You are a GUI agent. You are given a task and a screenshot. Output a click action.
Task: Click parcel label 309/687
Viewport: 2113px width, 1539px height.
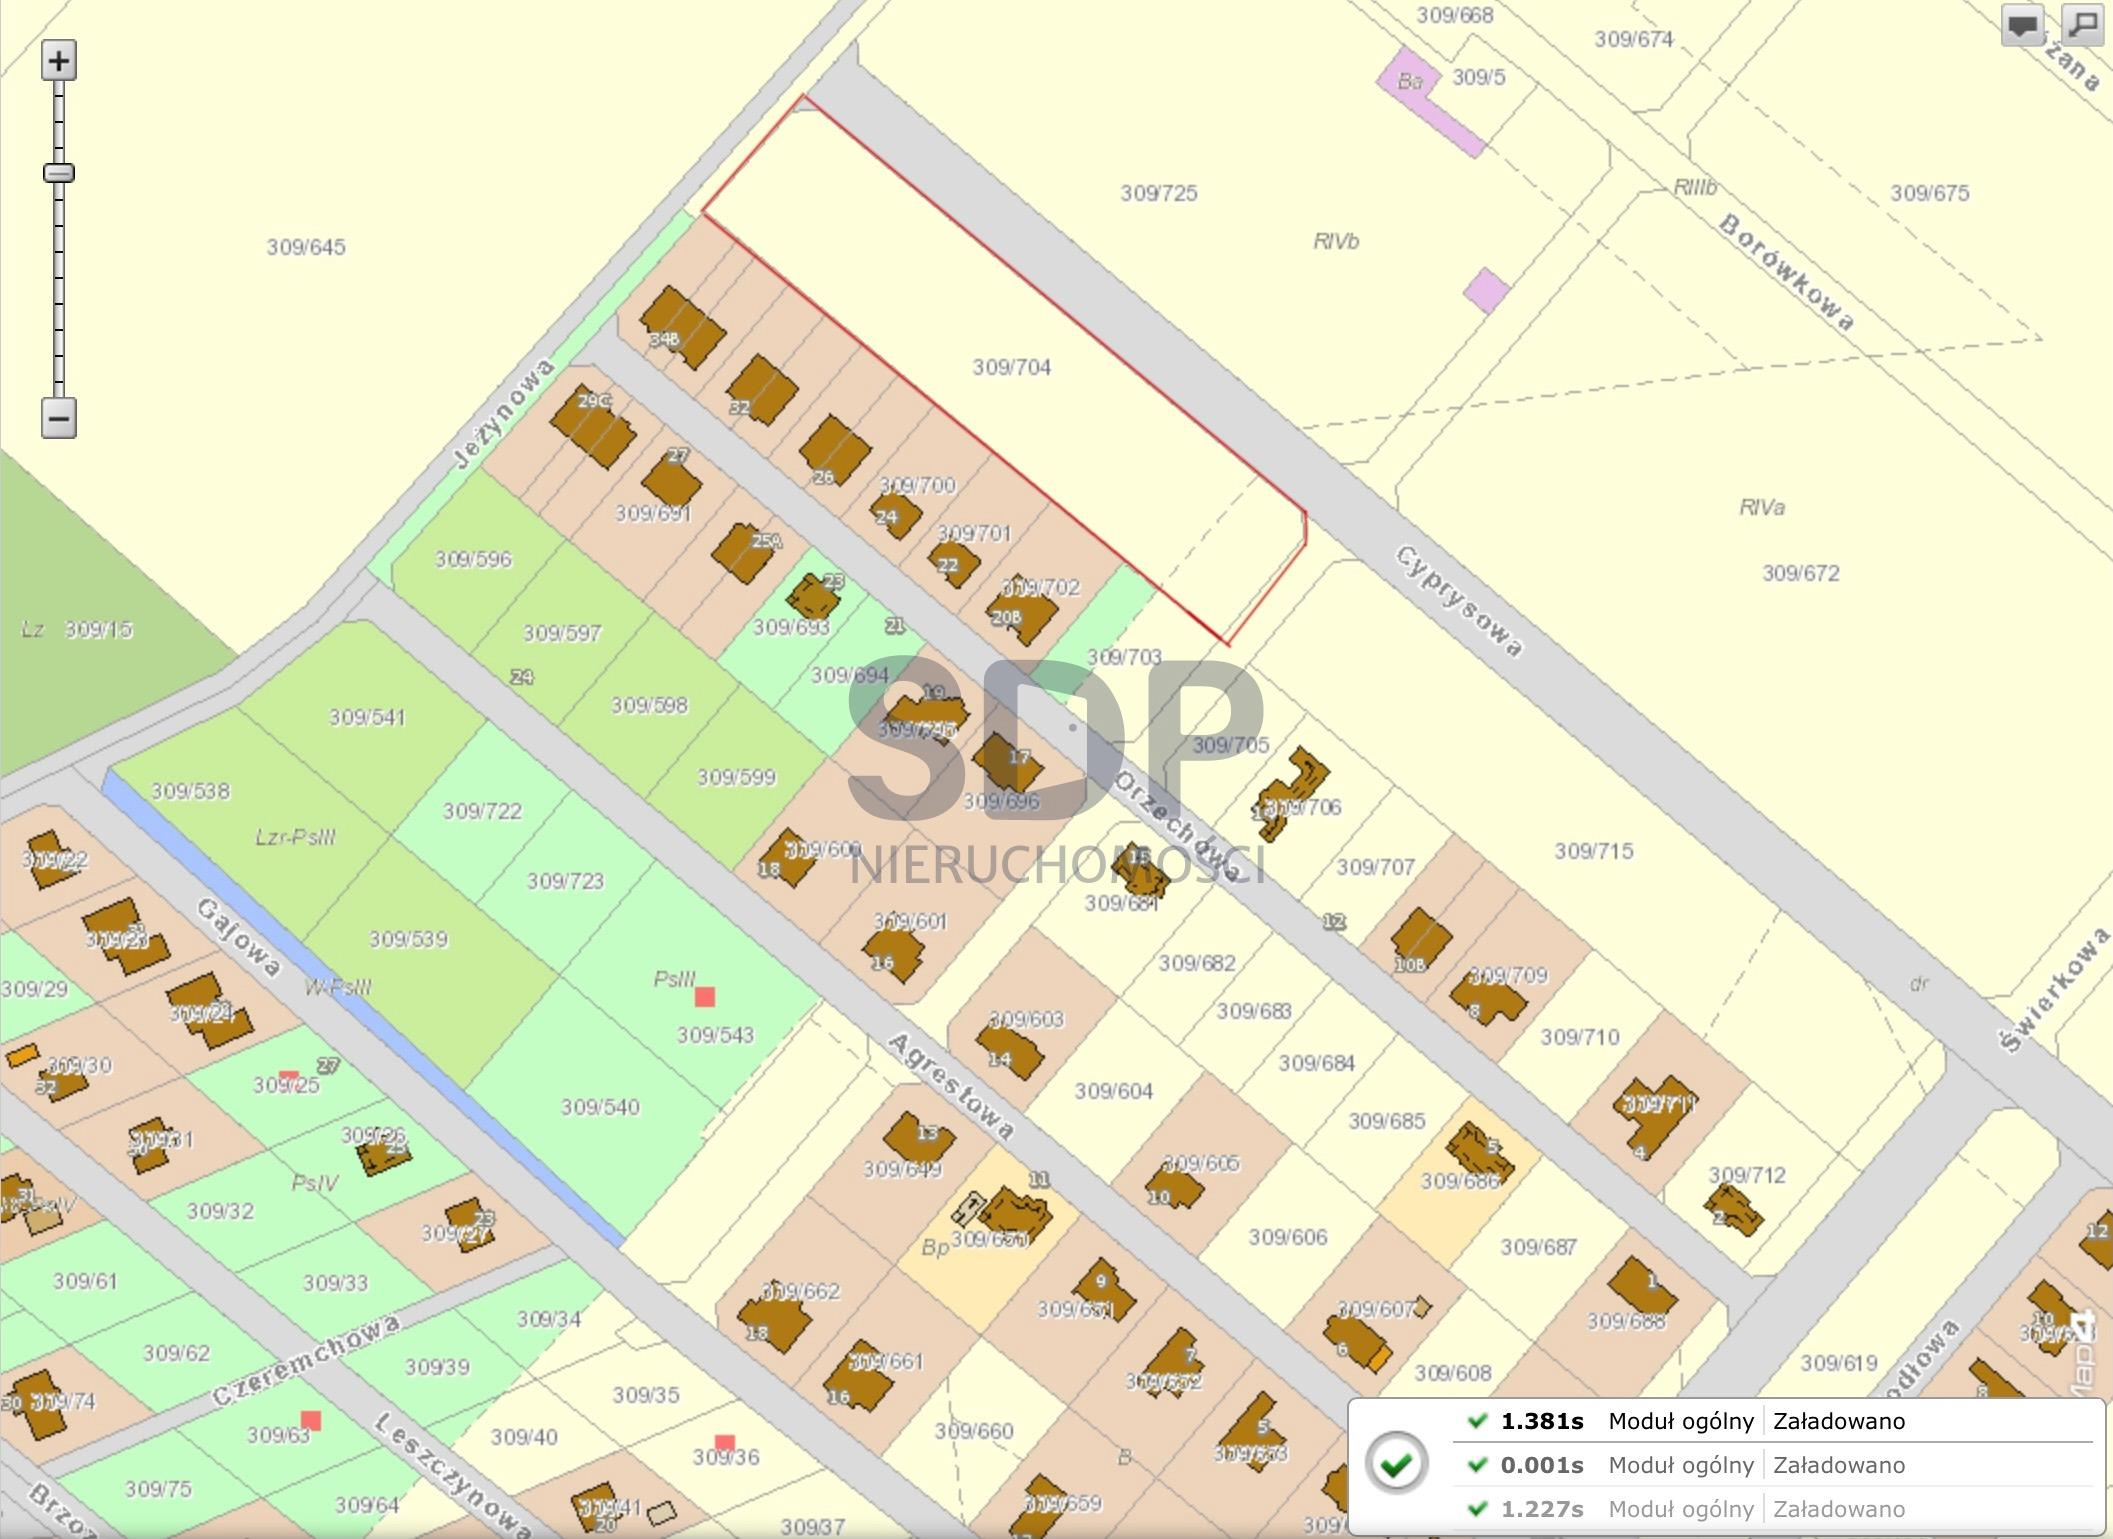click(1538, 1247)
